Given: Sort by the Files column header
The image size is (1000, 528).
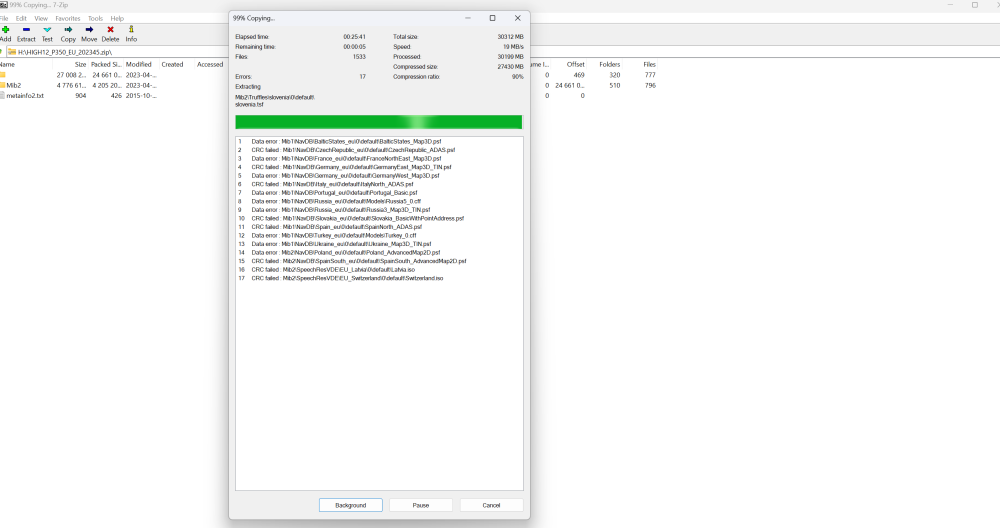Looking at the screenshot, I should pyautogui.click(x=649, y=64).
